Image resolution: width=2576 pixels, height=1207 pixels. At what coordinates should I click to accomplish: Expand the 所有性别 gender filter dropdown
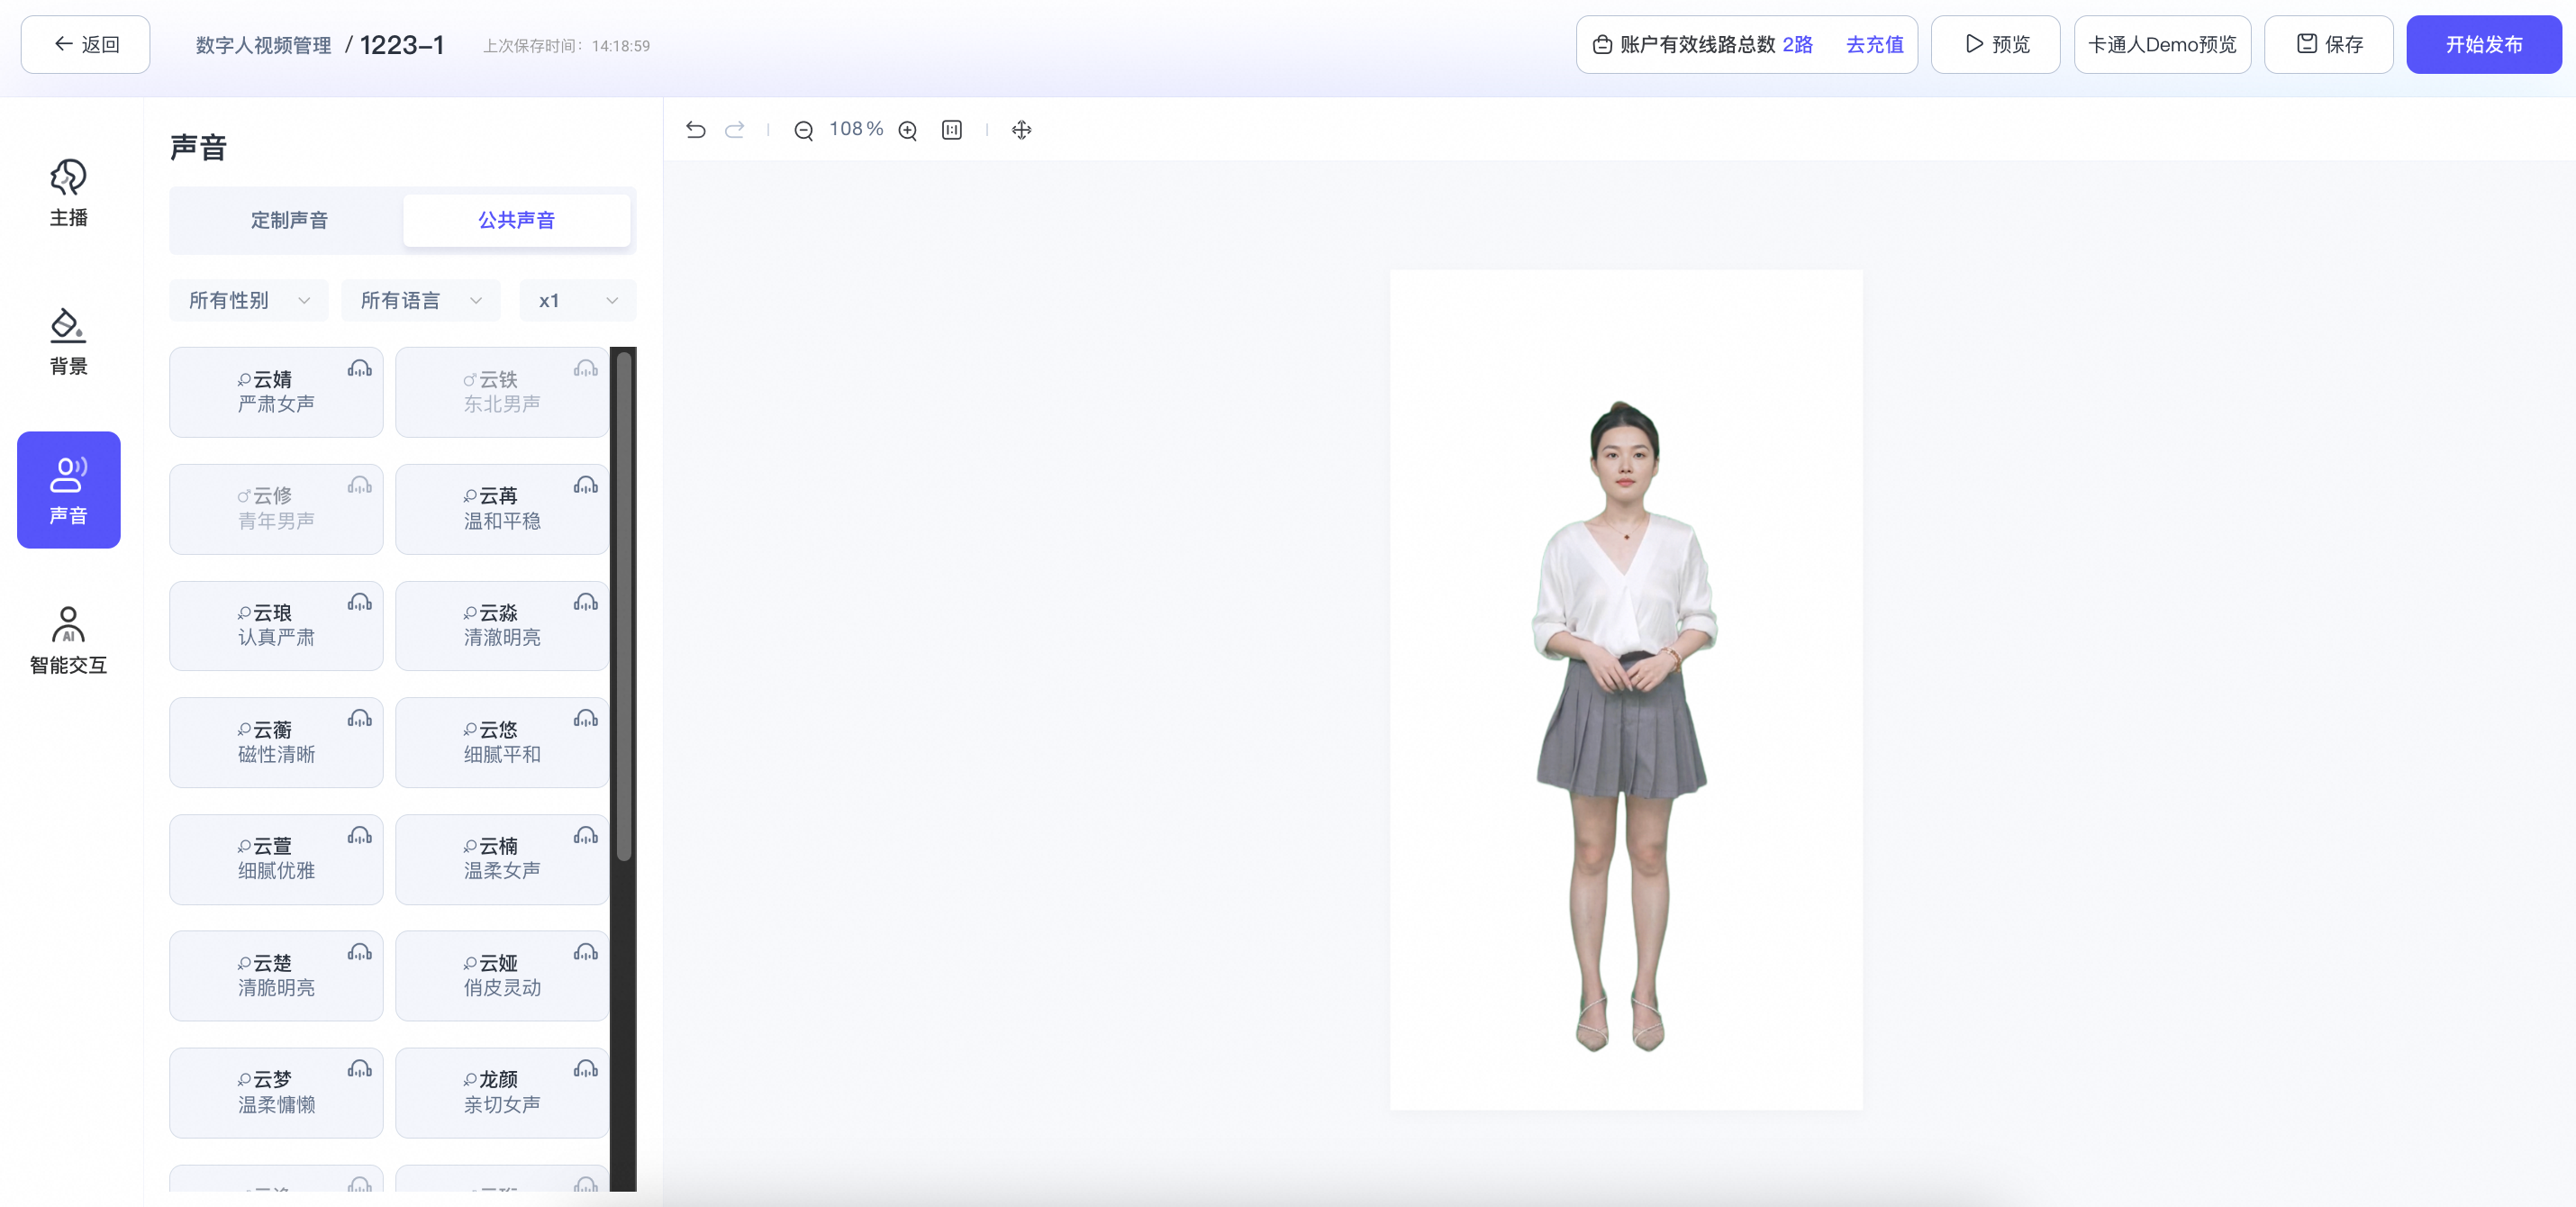pyautogui.click(x=249, y=301)
